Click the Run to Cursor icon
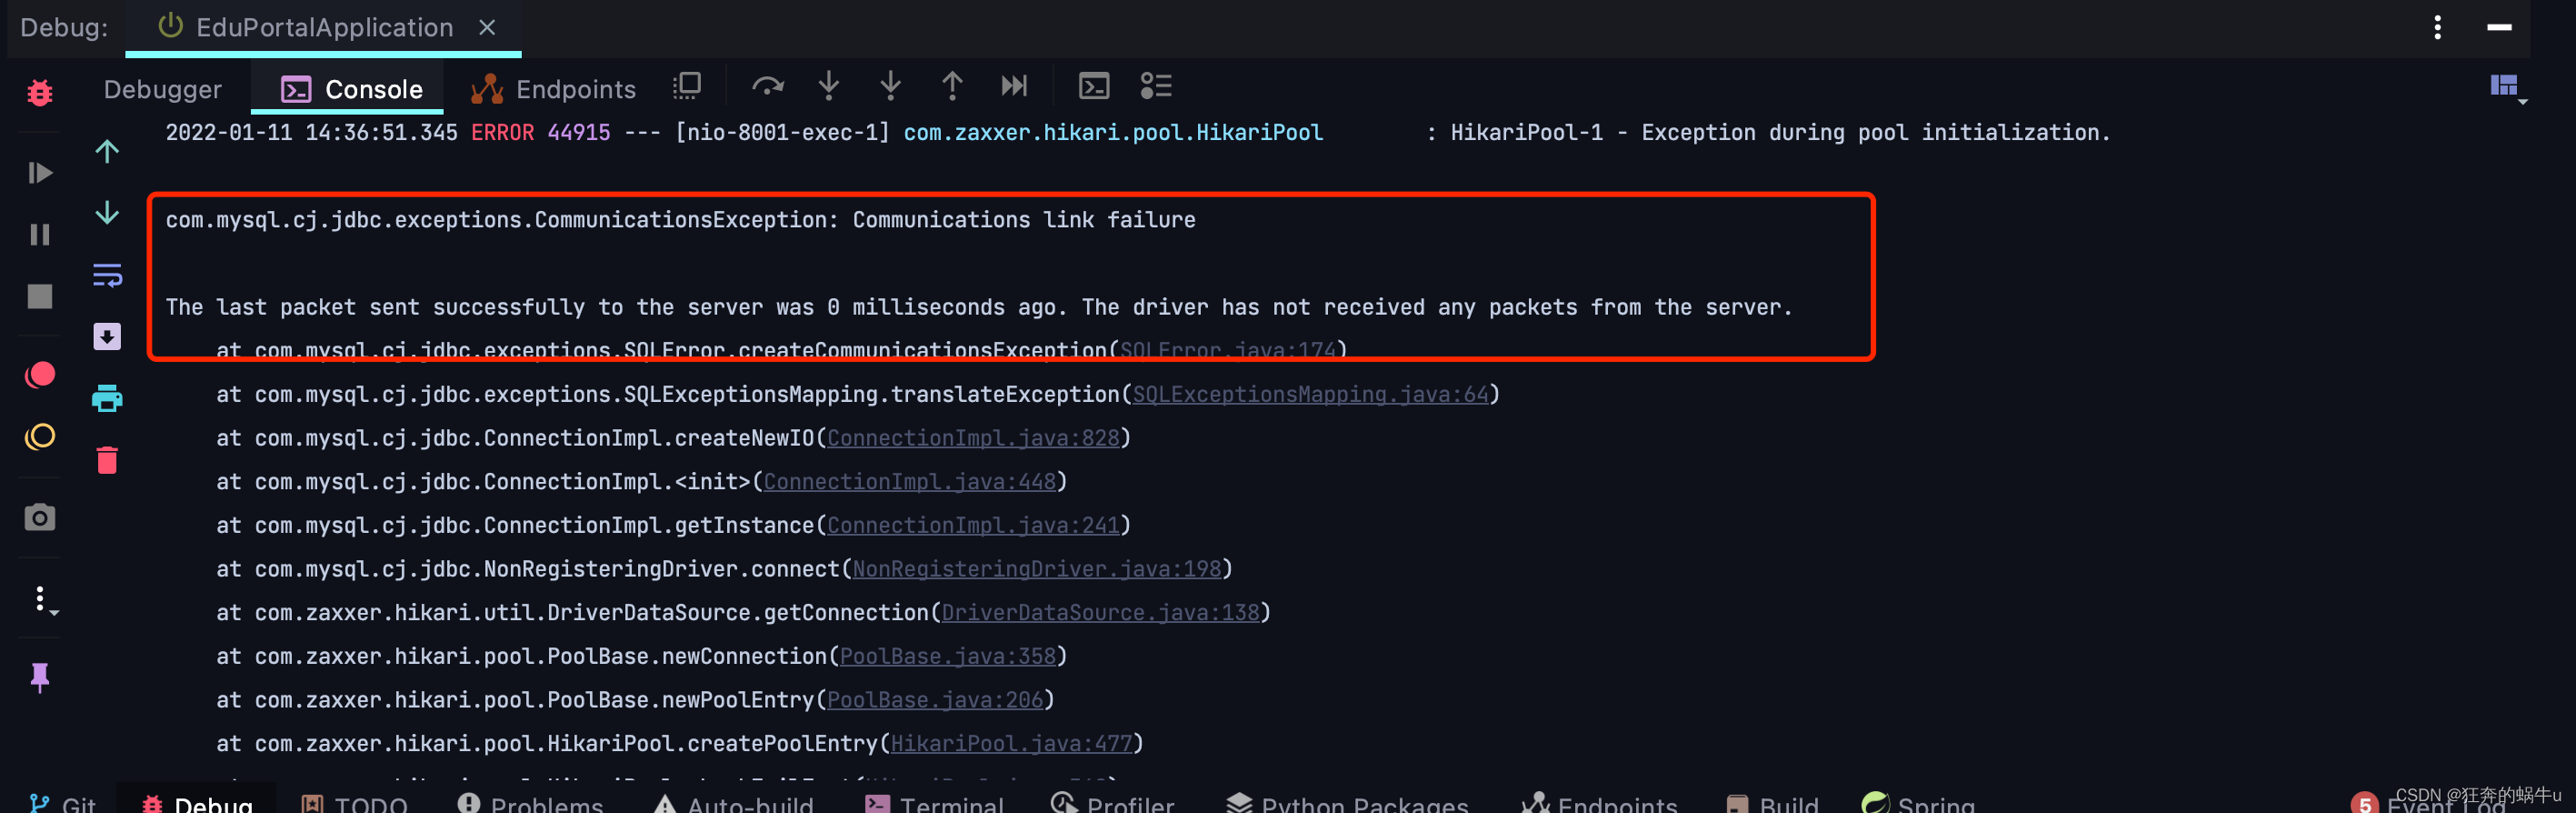This screenshot has height=813, width=2576. coord(1013,86)
